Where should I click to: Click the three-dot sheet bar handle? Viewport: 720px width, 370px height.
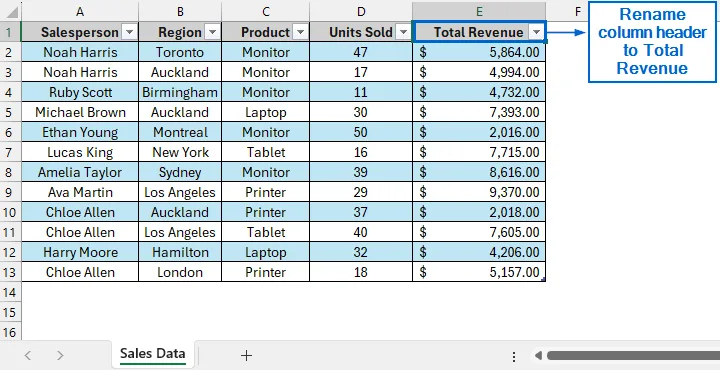pyautogui.click(x=514, y=356)
